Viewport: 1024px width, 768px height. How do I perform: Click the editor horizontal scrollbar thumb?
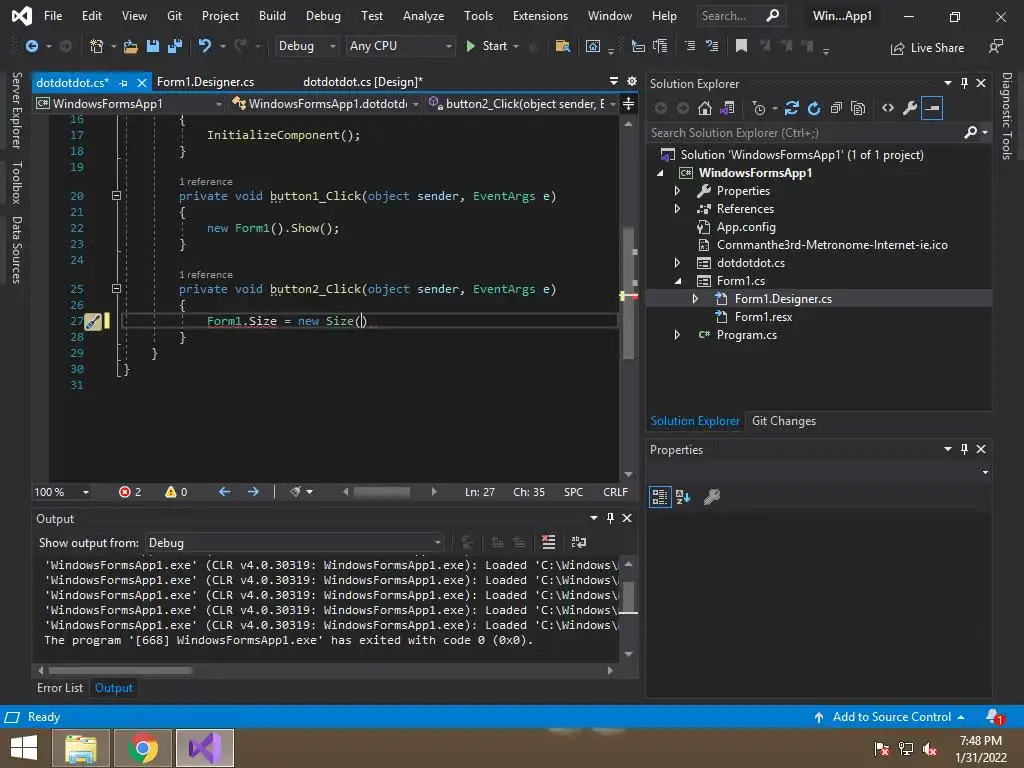coord(382,492)
